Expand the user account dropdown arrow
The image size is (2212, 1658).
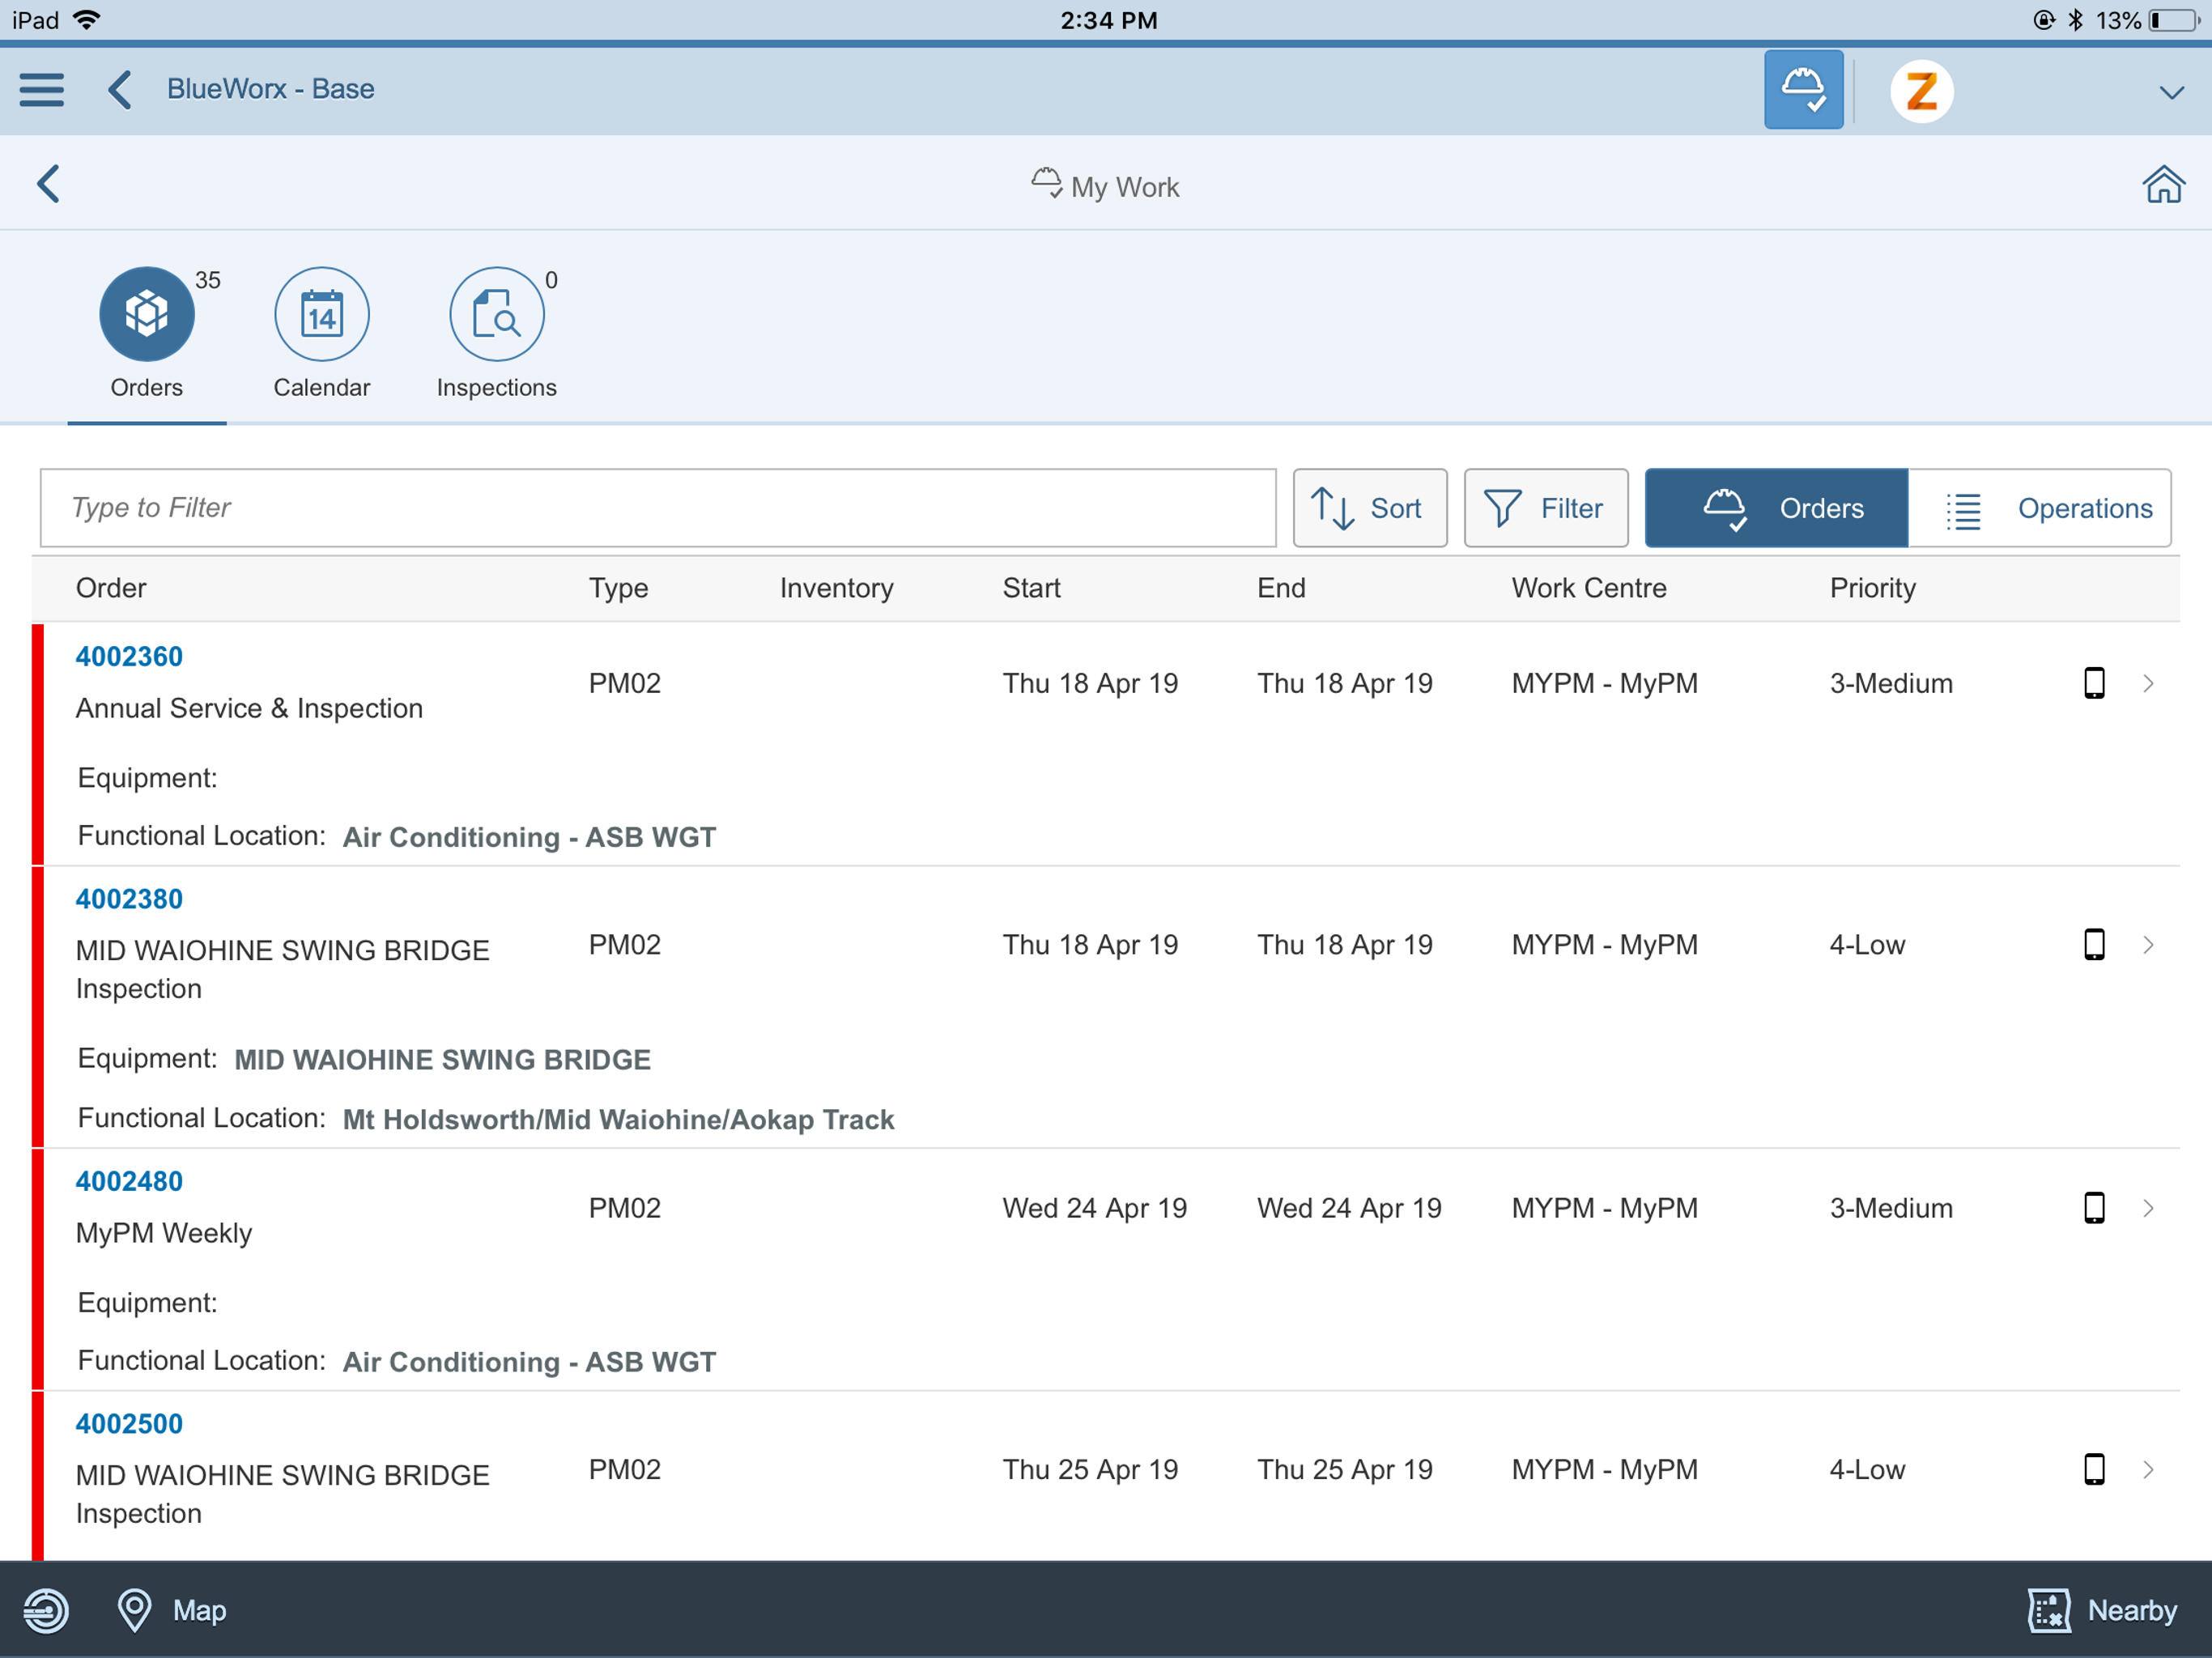[x=2171, y=92]
